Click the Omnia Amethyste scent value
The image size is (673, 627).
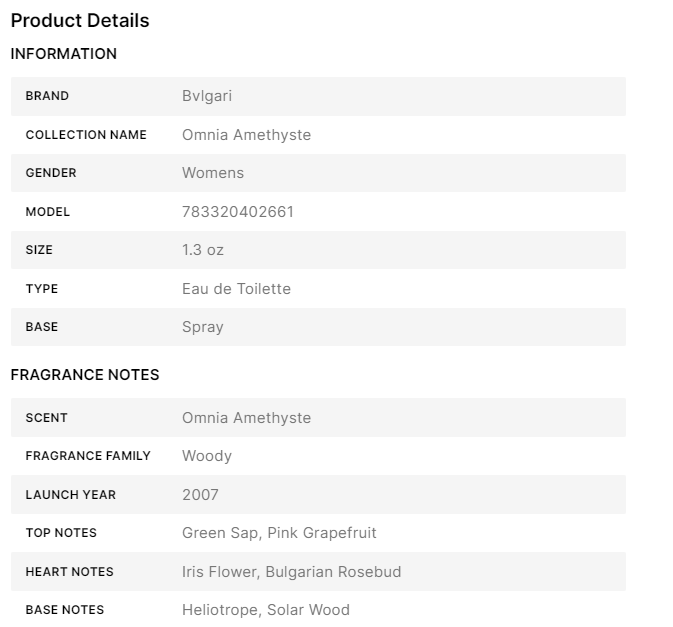coord(246,418)
